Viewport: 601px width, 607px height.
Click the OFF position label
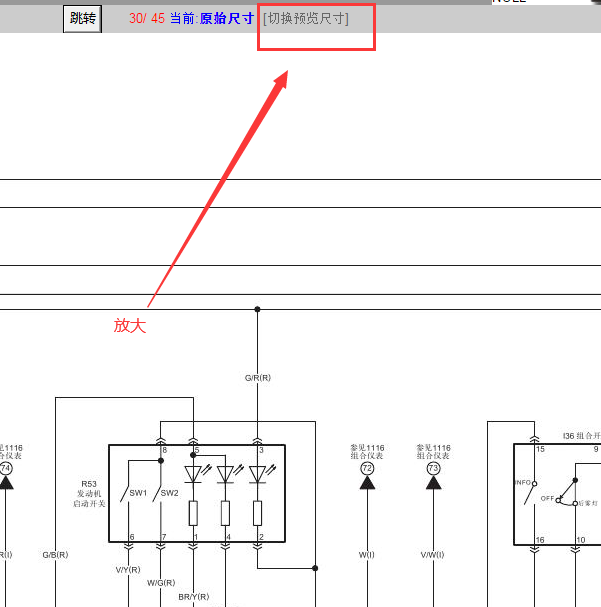point(548,498)
